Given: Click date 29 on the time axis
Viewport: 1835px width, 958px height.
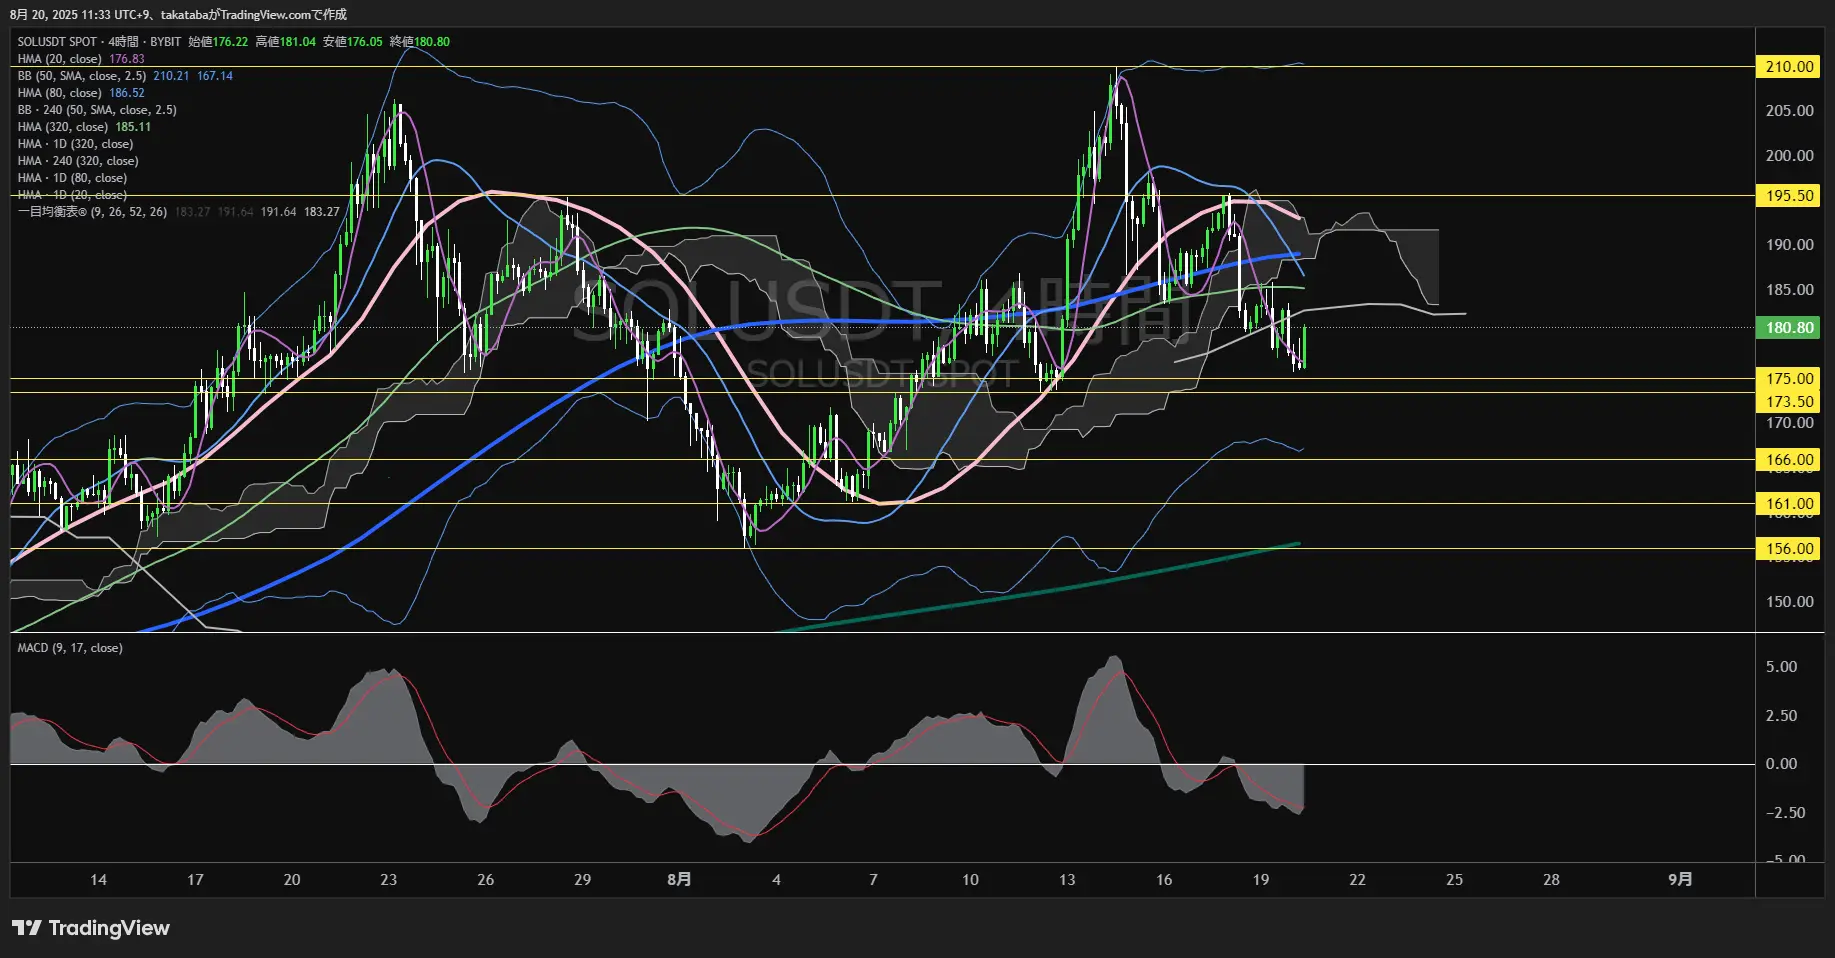Looking at the screenshot, I should point(582,880).
